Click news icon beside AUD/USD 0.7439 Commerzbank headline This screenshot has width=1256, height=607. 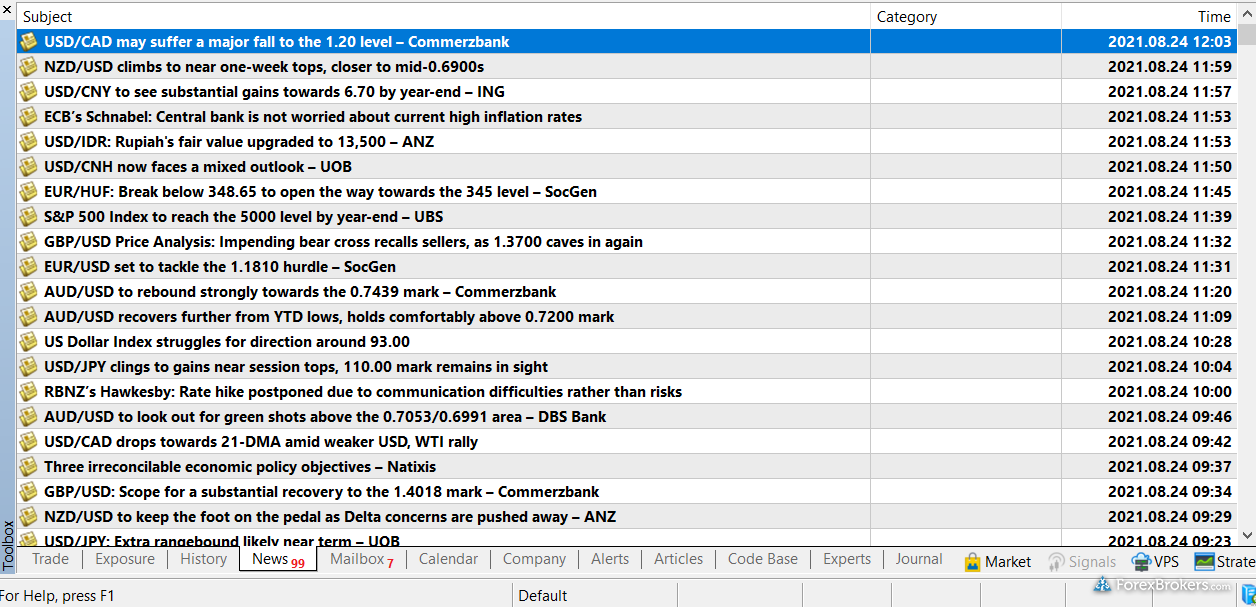[x=28, y=292]
